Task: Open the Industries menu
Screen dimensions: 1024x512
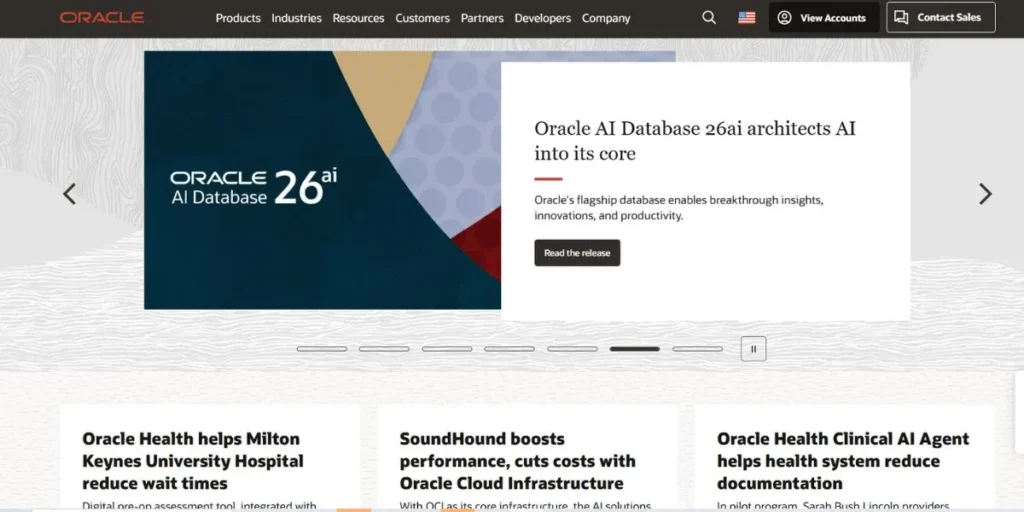Action: point(296,18)
